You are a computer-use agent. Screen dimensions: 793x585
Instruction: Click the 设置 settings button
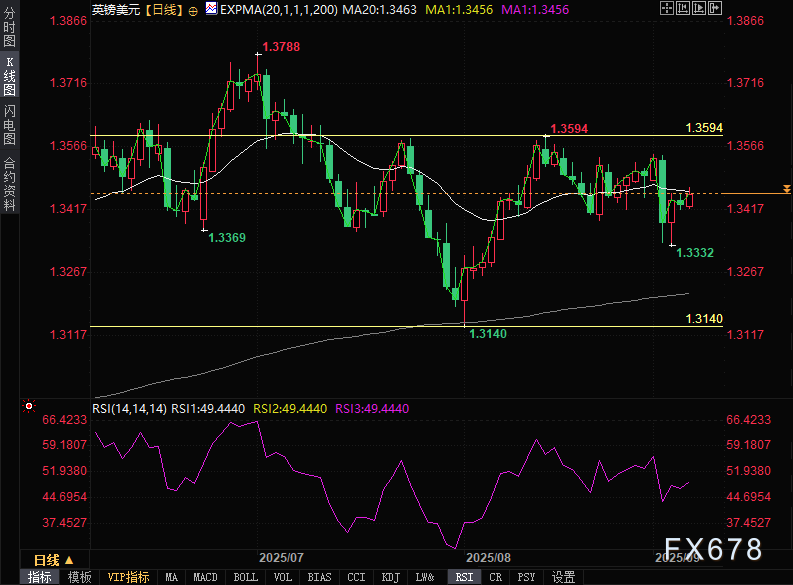click(563, 577)
